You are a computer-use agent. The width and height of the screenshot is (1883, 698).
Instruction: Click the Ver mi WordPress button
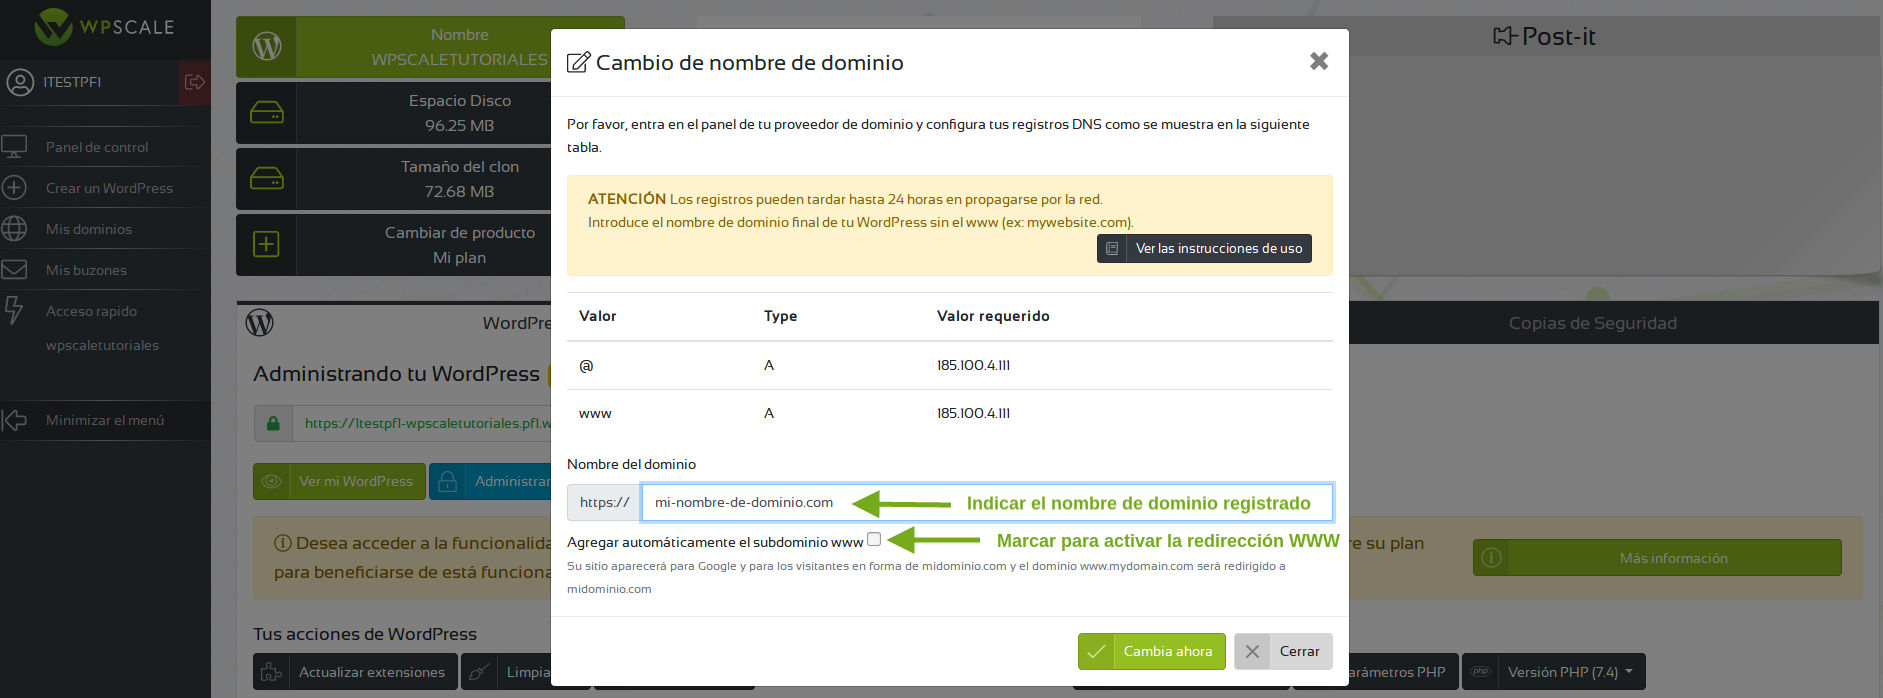[x=339, y=481]
